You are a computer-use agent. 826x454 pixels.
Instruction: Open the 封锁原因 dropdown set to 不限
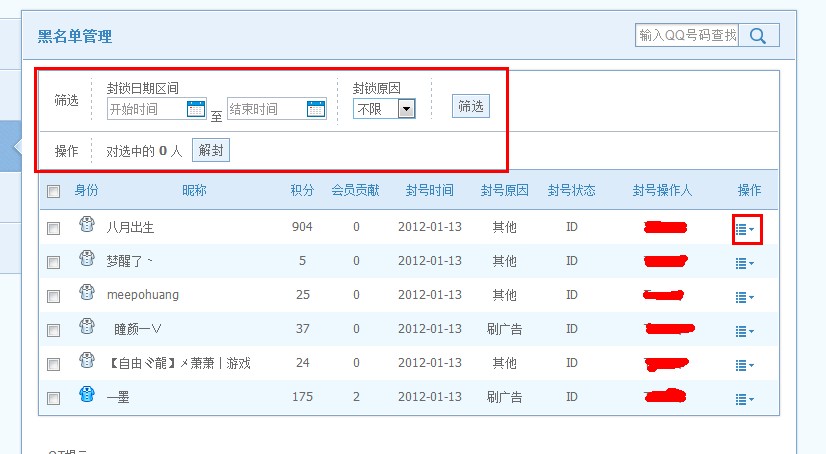[x=384, y=109]
